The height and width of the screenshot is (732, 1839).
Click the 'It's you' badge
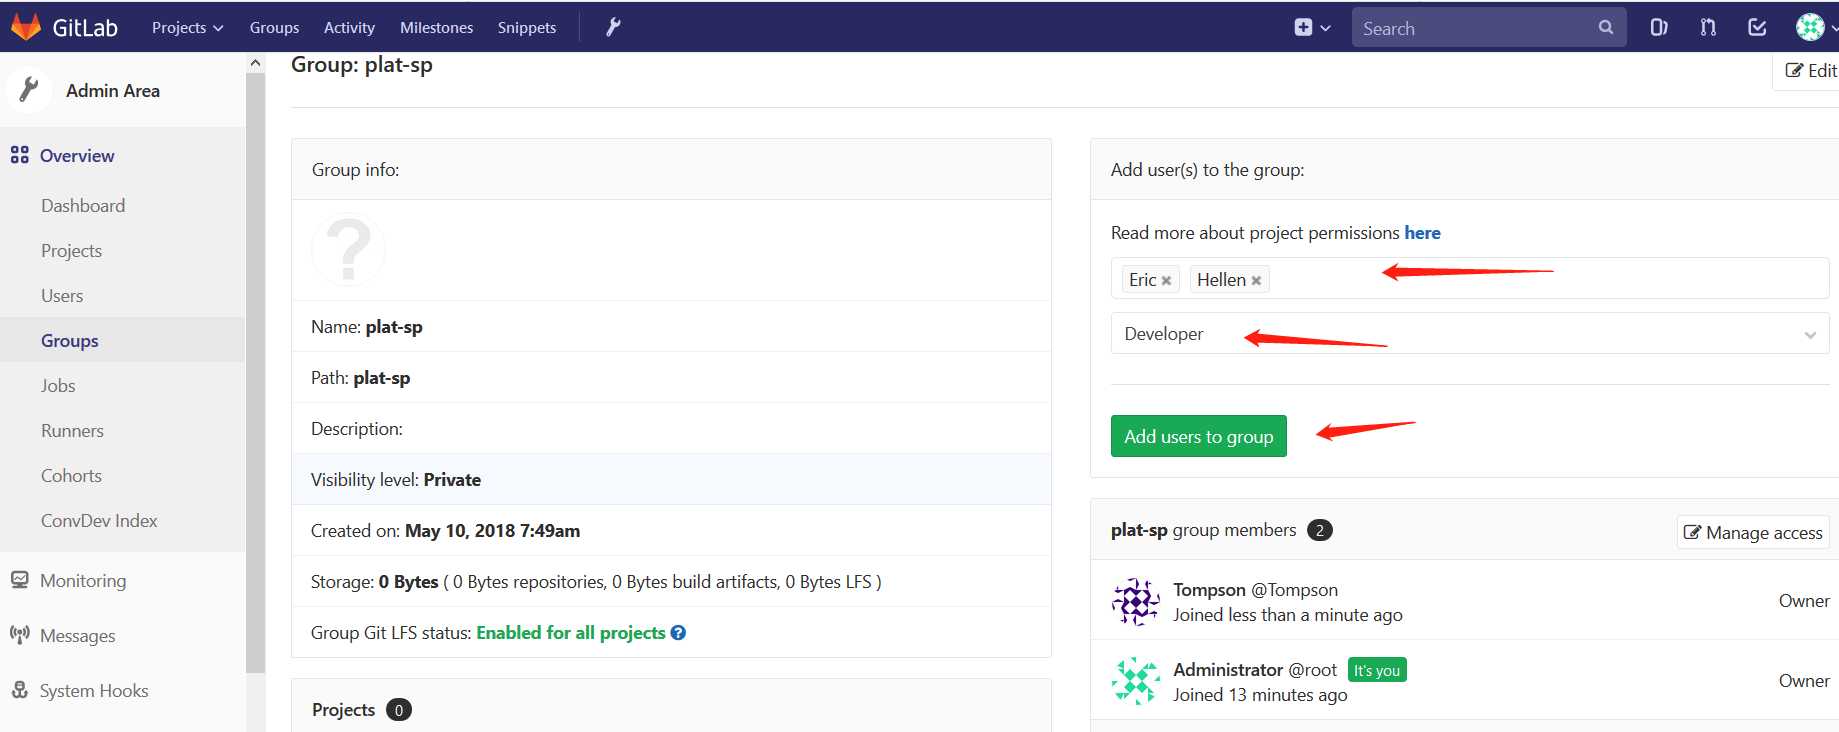[x=1377, y=670]
